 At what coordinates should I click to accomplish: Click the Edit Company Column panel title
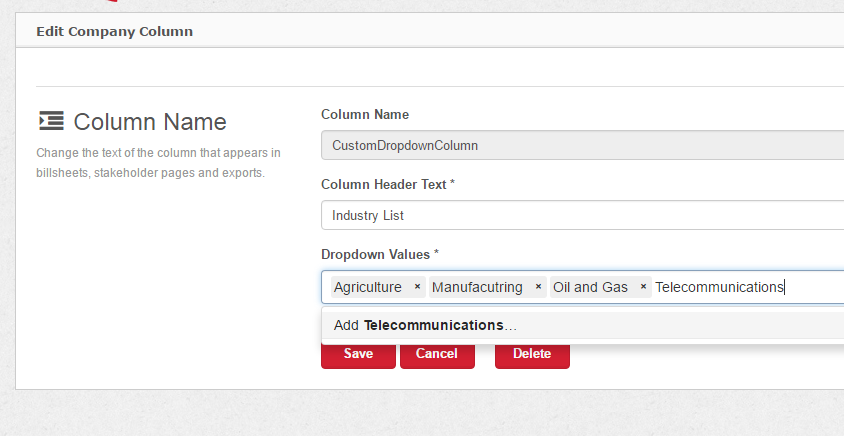click(x=114, y=31)
